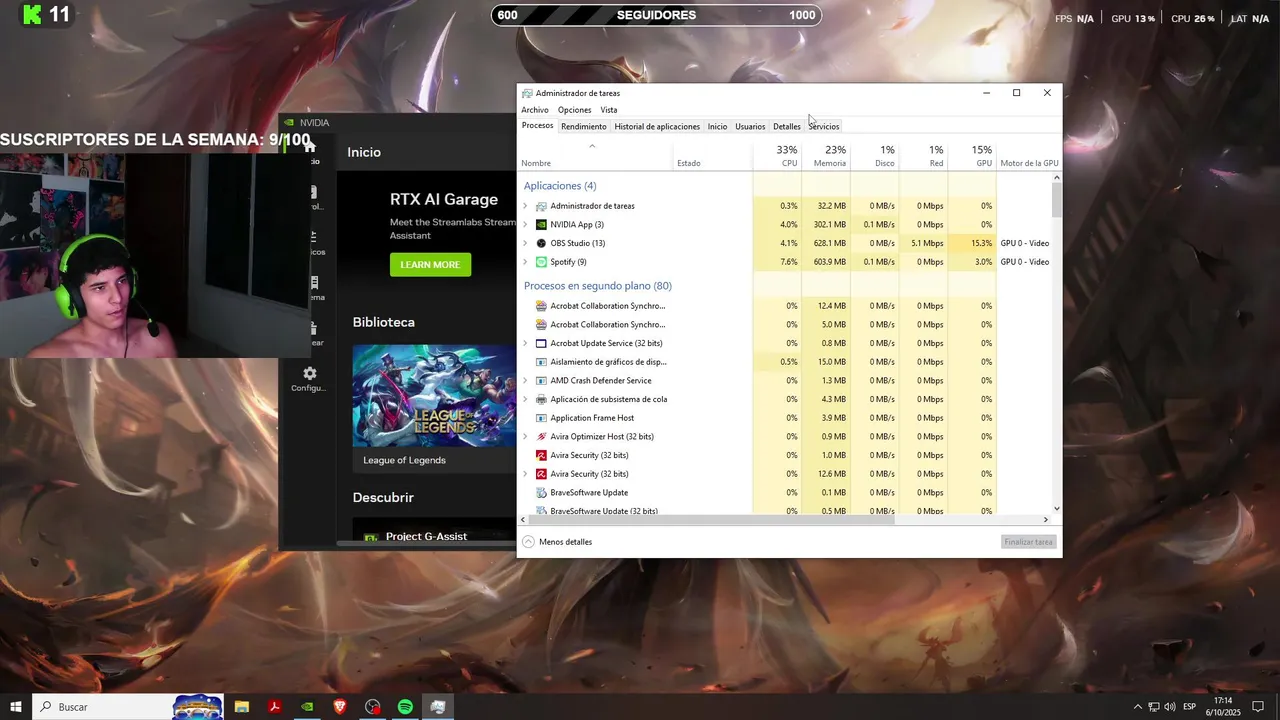Switch to the Usuarios tab
The height and width of the screenshot is (720, 1280).
click(x=750, y=127)
